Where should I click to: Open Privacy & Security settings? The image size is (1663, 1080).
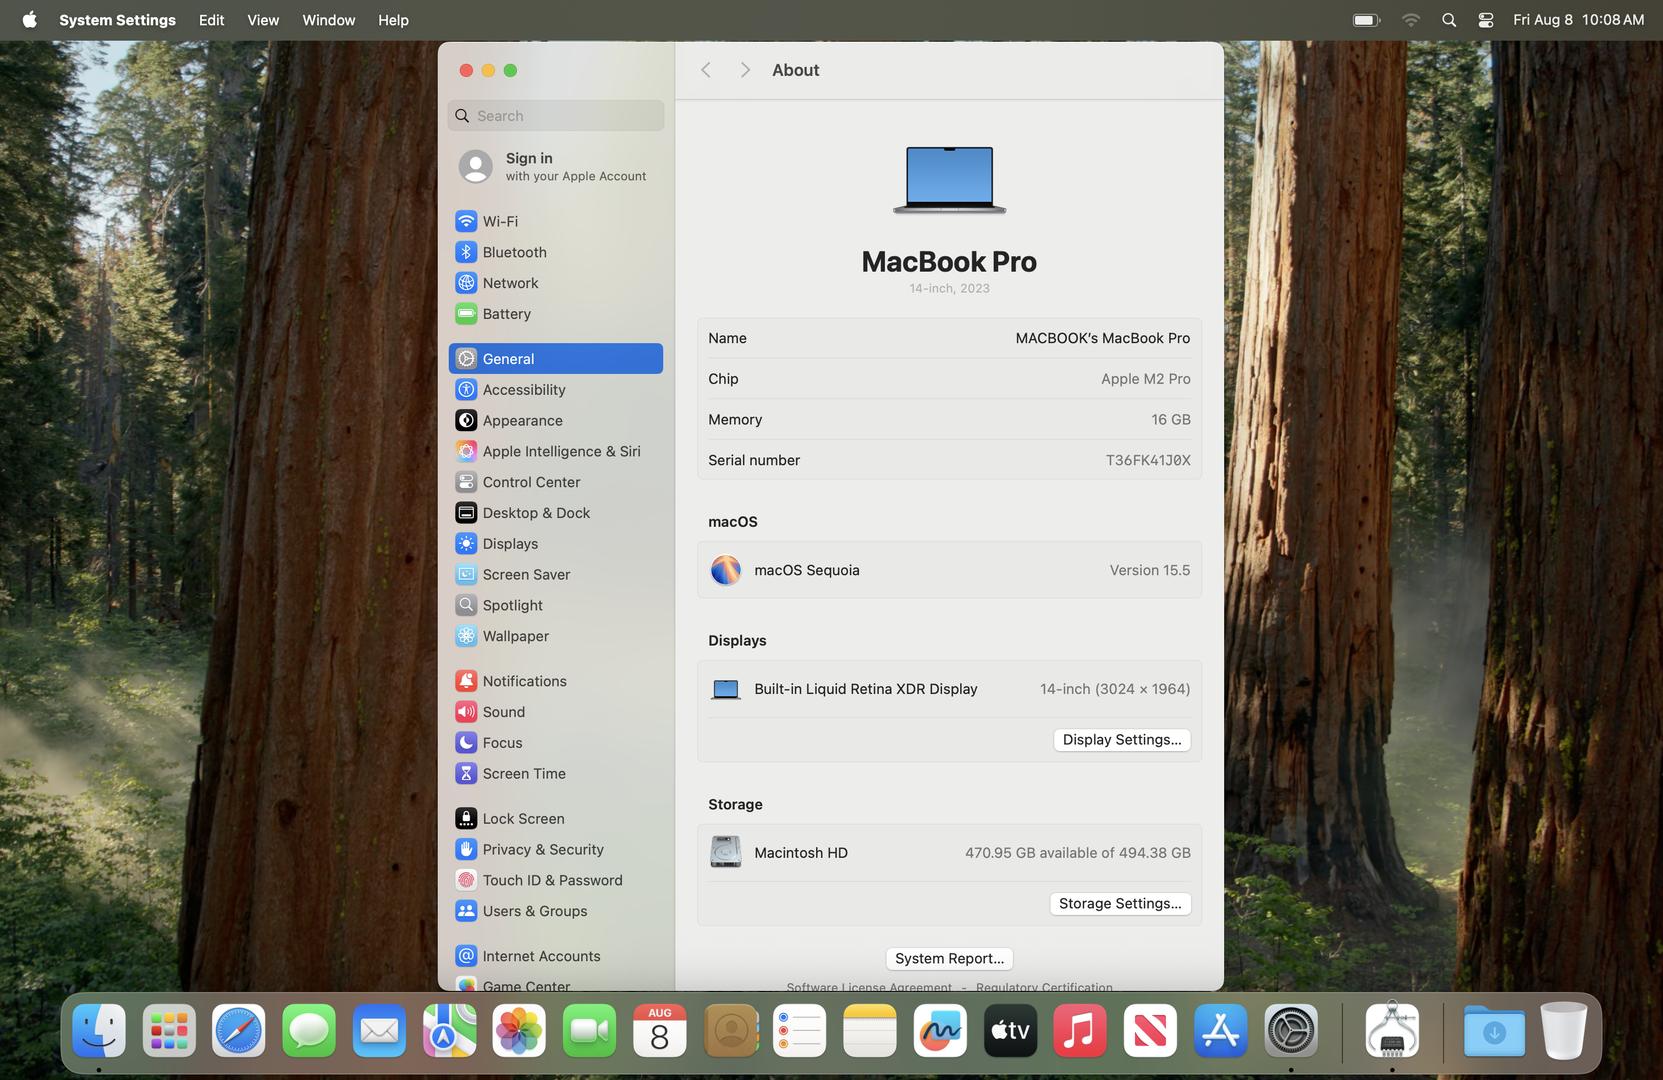555,850
